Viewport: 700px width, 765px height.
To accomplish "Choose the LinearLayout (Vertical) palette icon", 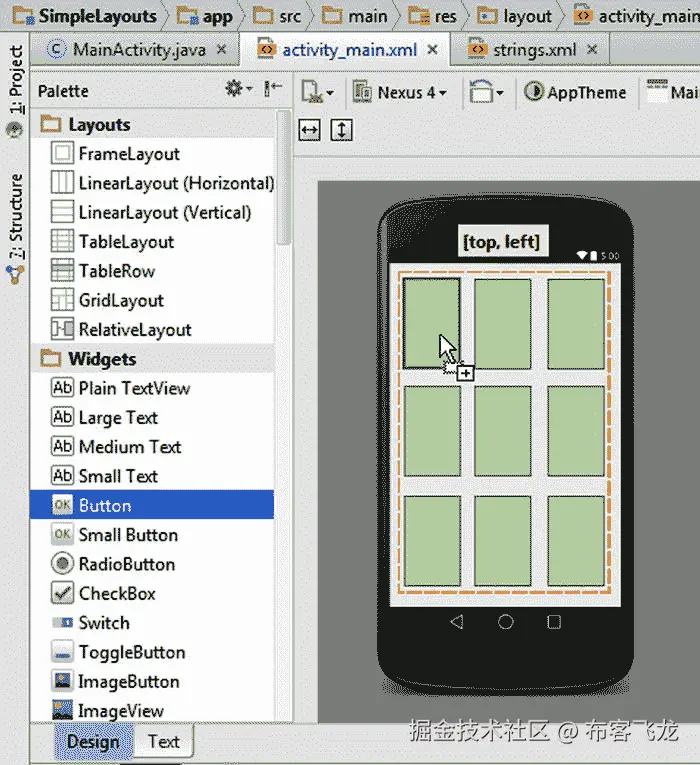I will (x=62, y=212).
